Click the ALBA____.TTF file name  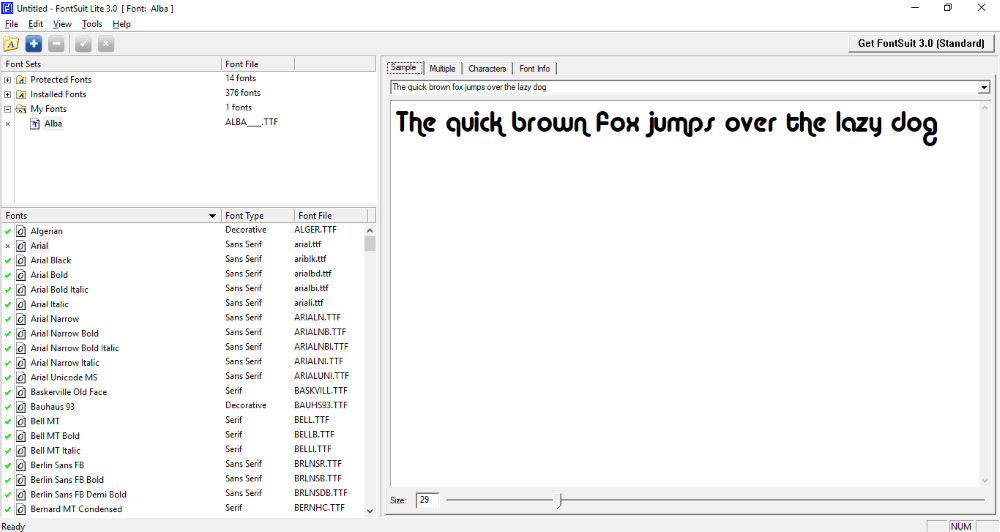(x=251, y=122)
